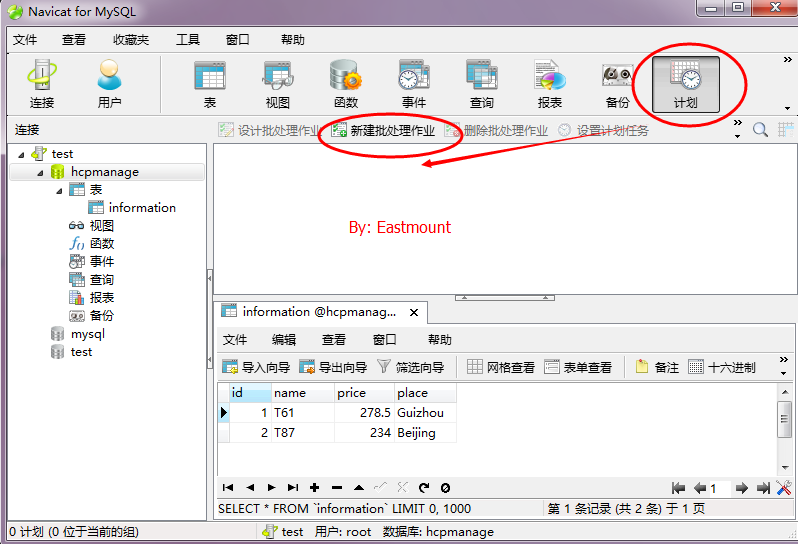The image size is (798, 544).
Task: Click the 用户 user icon
Action: 109,84
